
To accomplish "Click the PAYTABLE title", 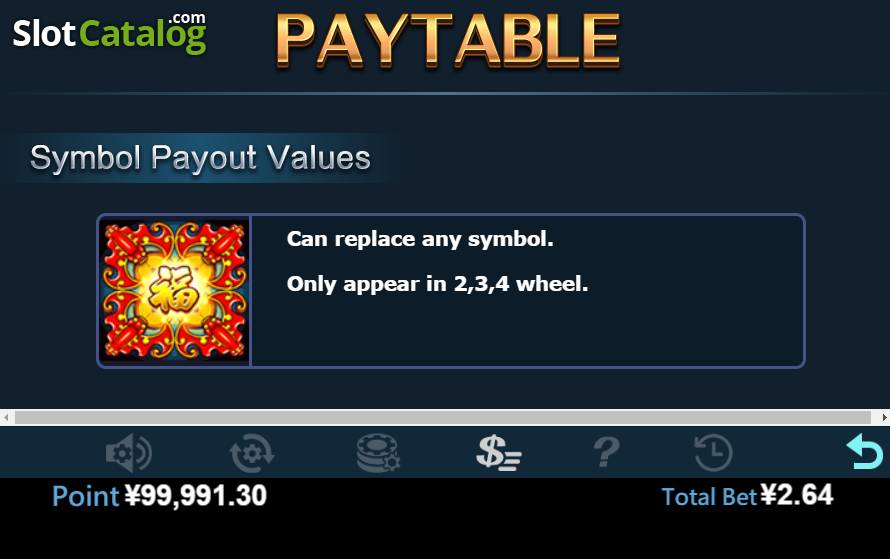I will pyautogui.click(x=448, y=40).
